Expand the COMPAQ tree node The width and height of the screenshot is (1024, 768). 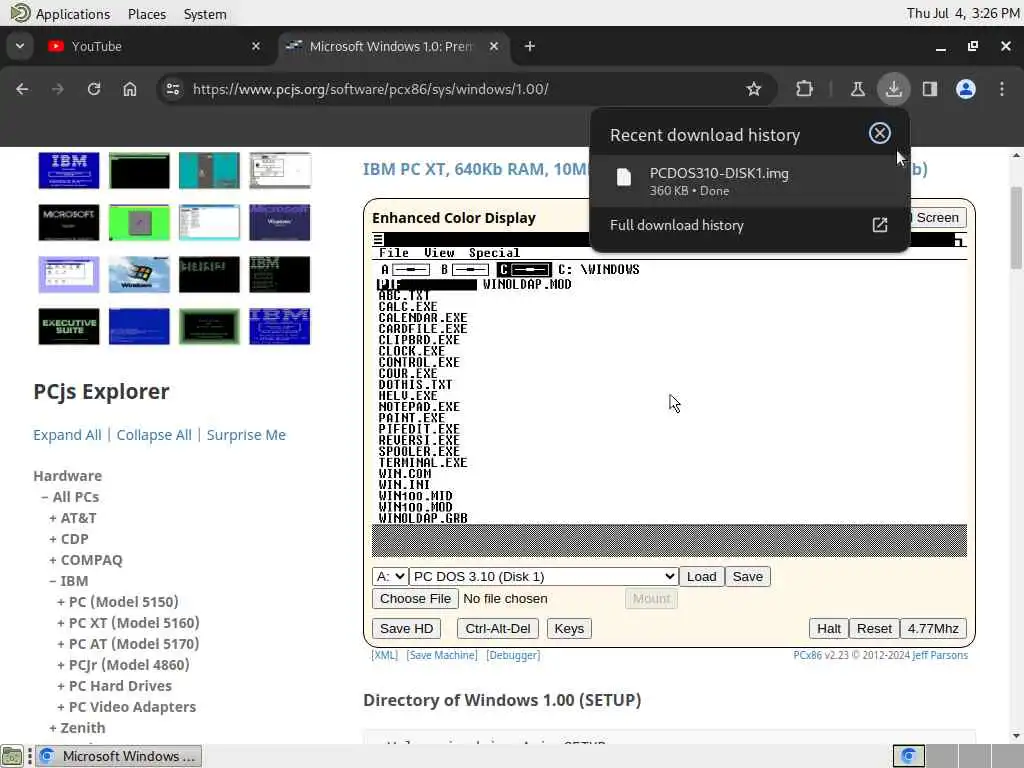86,560
